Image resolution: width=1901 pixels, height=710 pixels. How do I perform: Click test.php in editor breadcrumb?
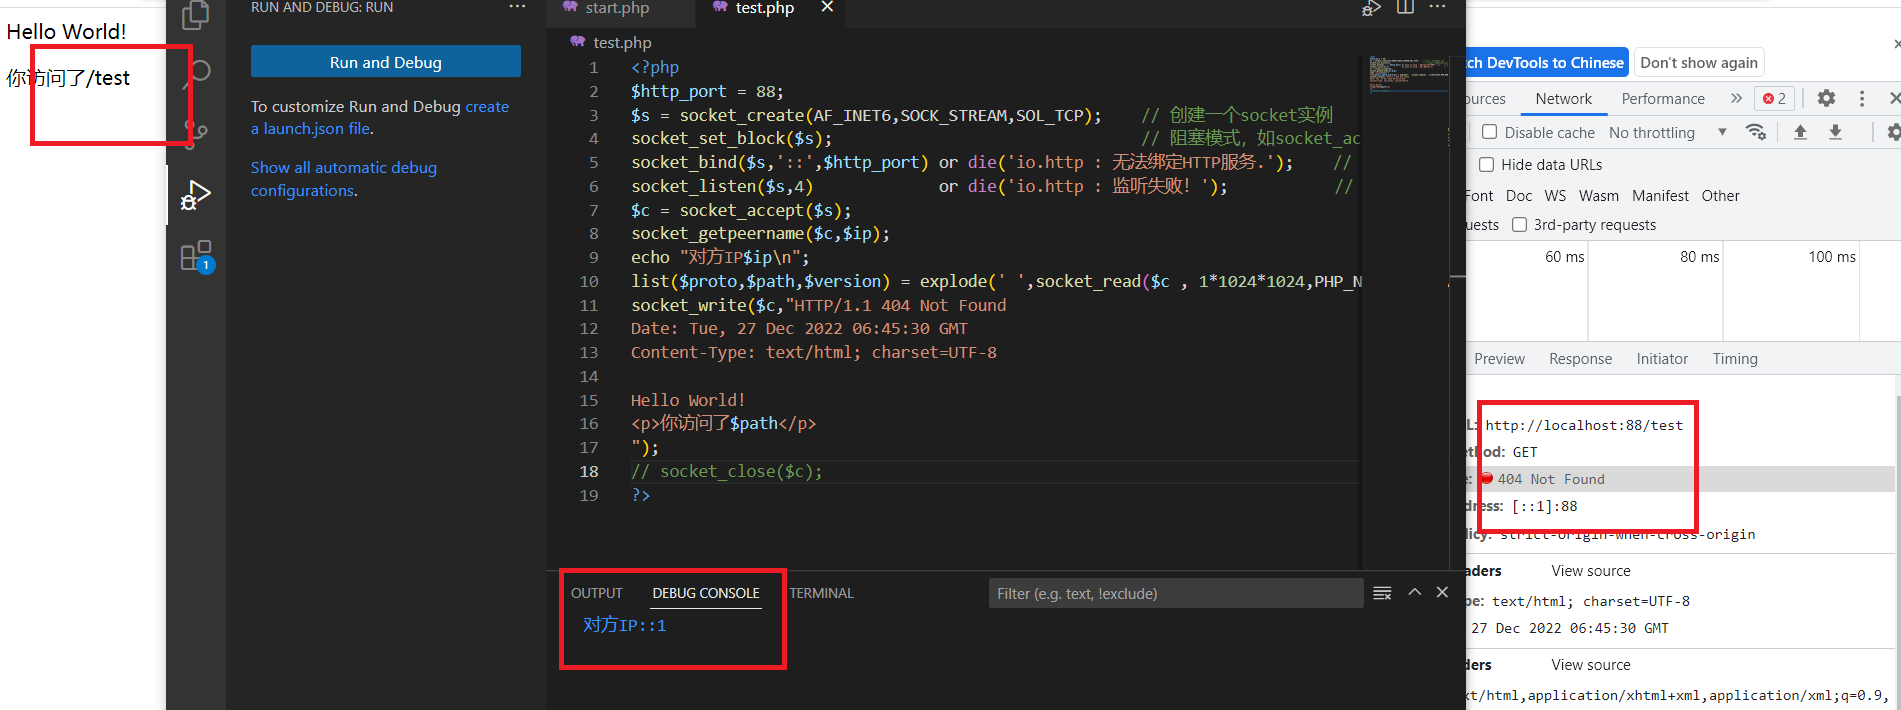tap(622, 42)
